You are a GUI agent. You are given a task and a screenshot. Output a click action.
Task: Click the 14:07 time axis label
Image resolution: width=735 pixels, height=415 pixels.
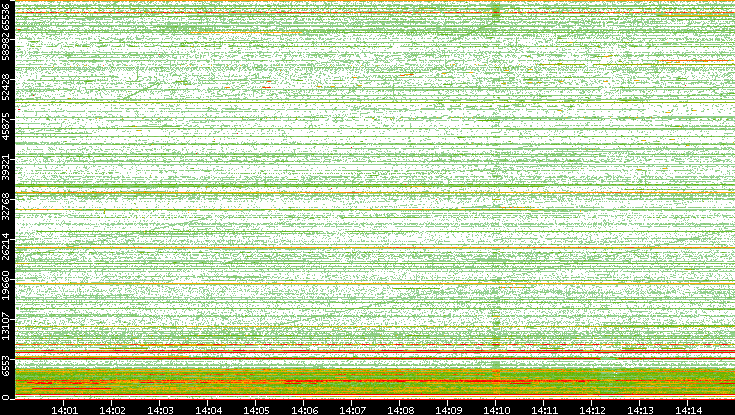[x=352, y=411]
